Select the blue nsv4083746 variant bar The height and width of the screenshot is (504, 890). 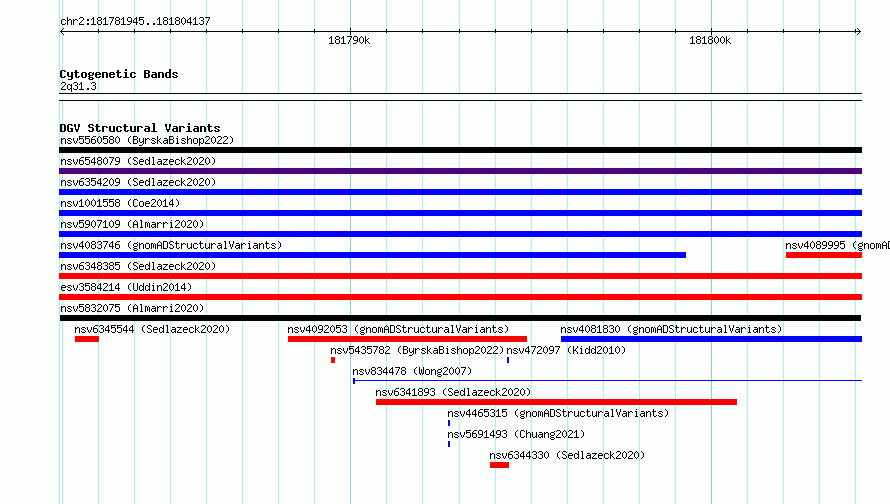click(372, 255)
